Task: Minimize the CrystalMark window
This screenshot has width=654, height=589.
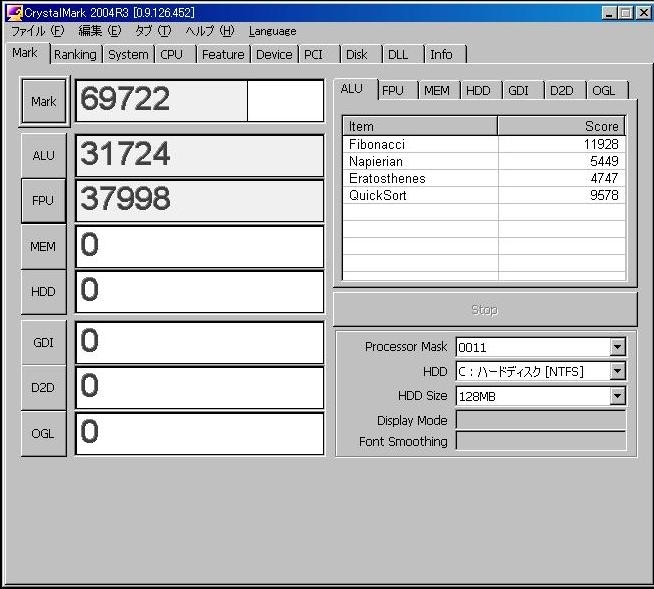Action: click(x=609, y=13)
